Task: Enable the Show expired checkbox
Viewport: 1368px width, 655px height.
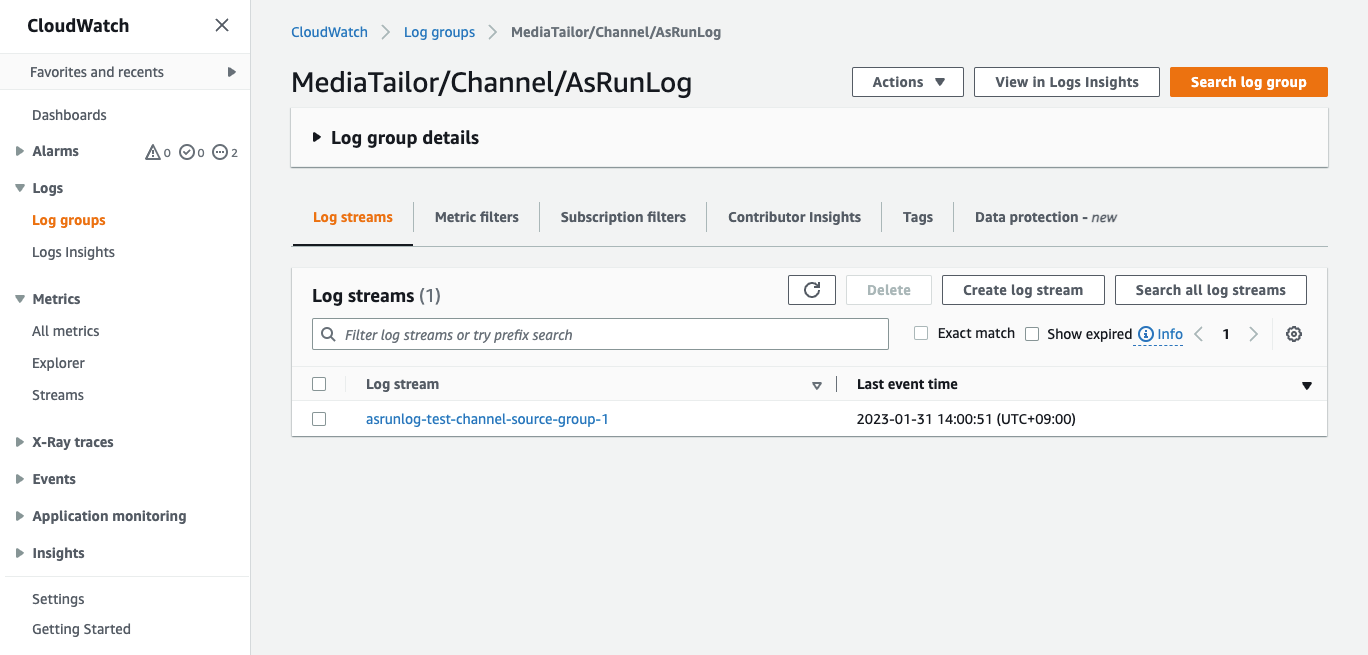Action: [1032, 334]
